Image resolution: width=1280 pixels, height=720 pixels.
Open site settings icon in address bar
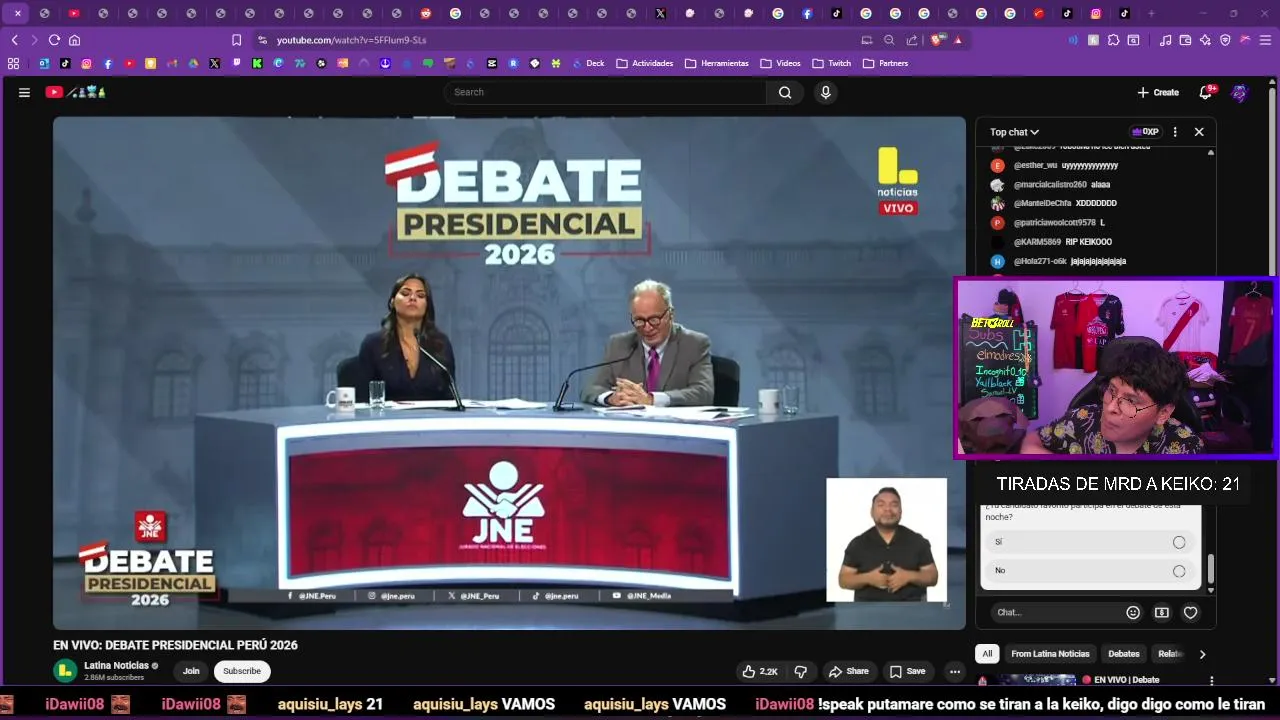pyautogui.click(x=262, y=40)
